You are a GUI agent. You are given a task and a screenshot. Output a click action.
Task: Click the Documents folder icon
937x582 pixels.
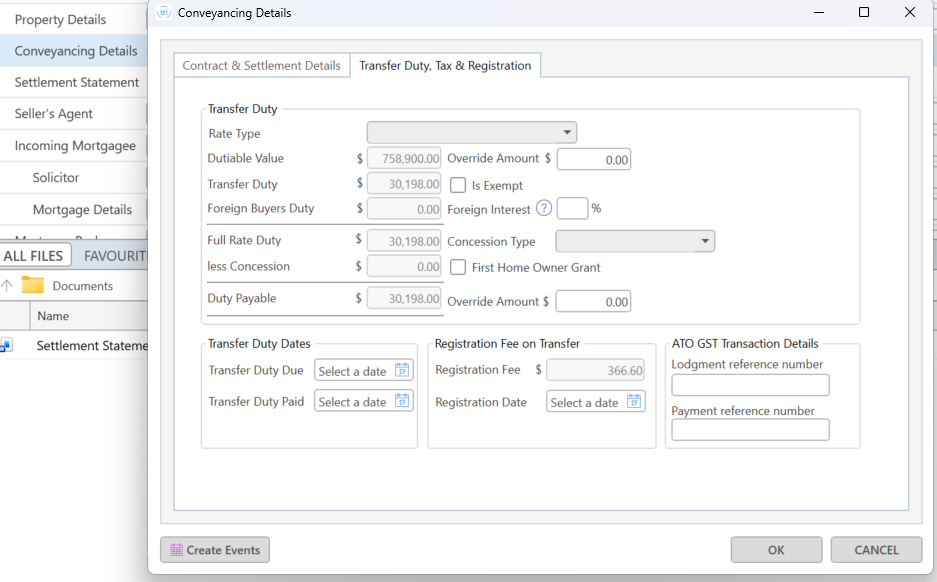pos(33,286)
